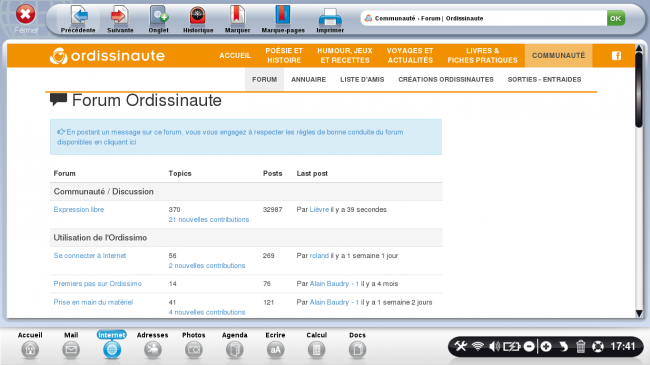
Task: Switch to the LISTE D'AMIS tab
Action: point(362,79)
